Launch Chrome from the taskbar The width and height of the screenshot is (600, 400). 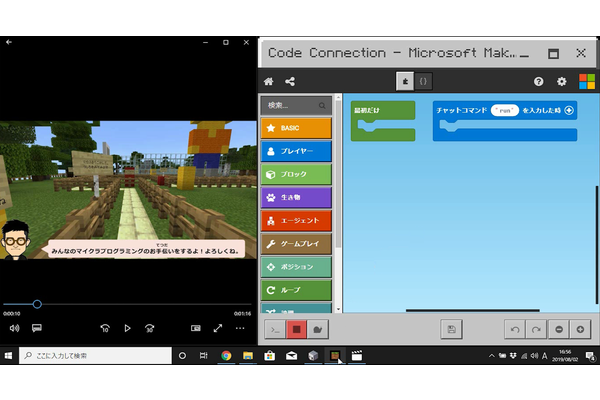226,356
